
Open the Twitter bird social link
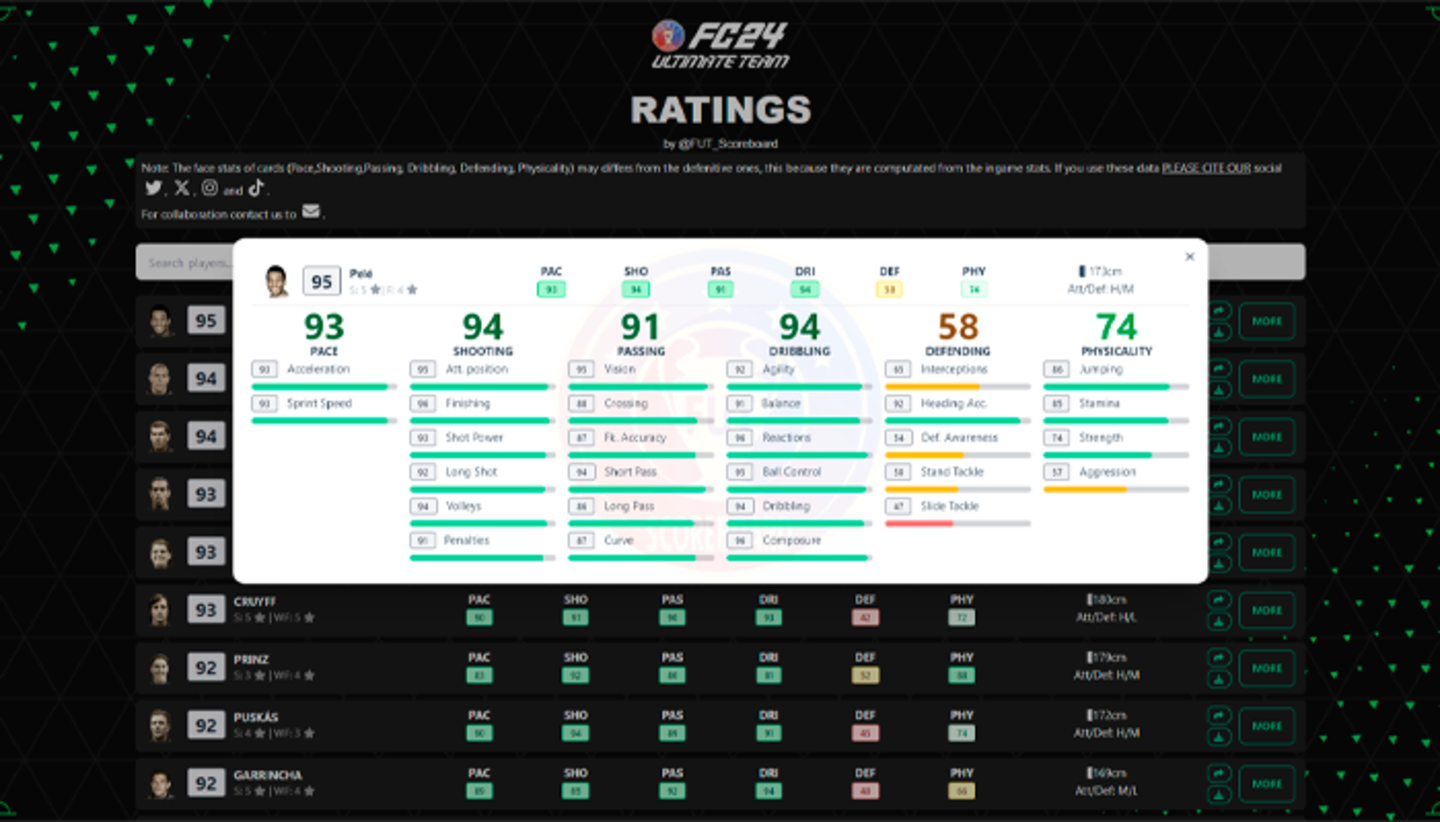point(153,188)
